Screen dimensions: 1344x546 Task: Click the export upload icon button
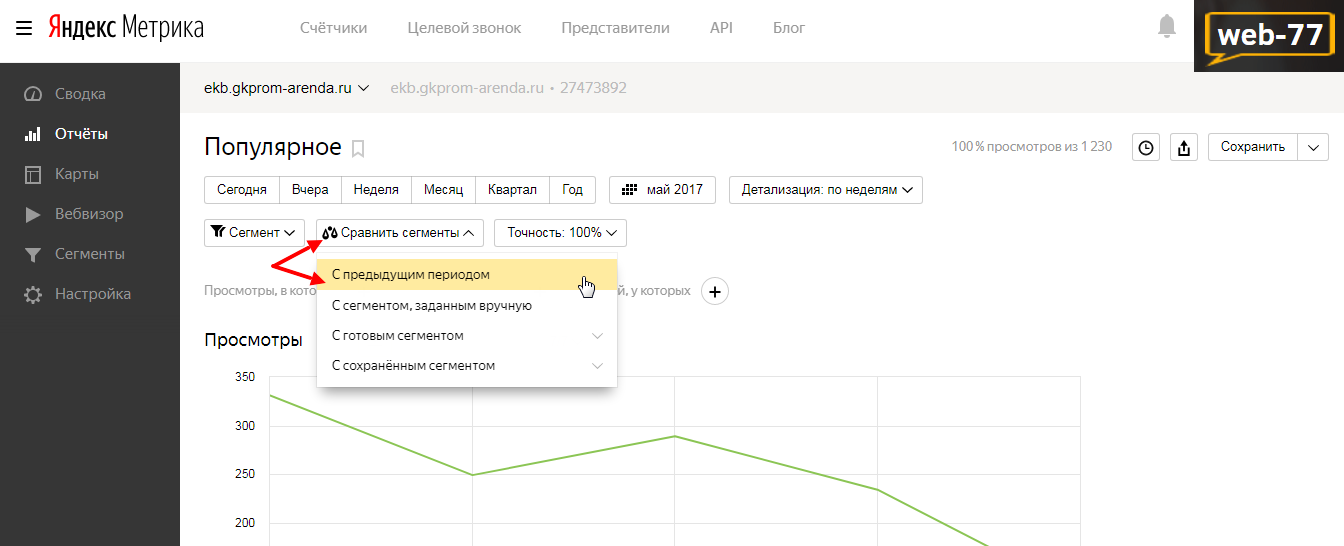[1184, 147]
